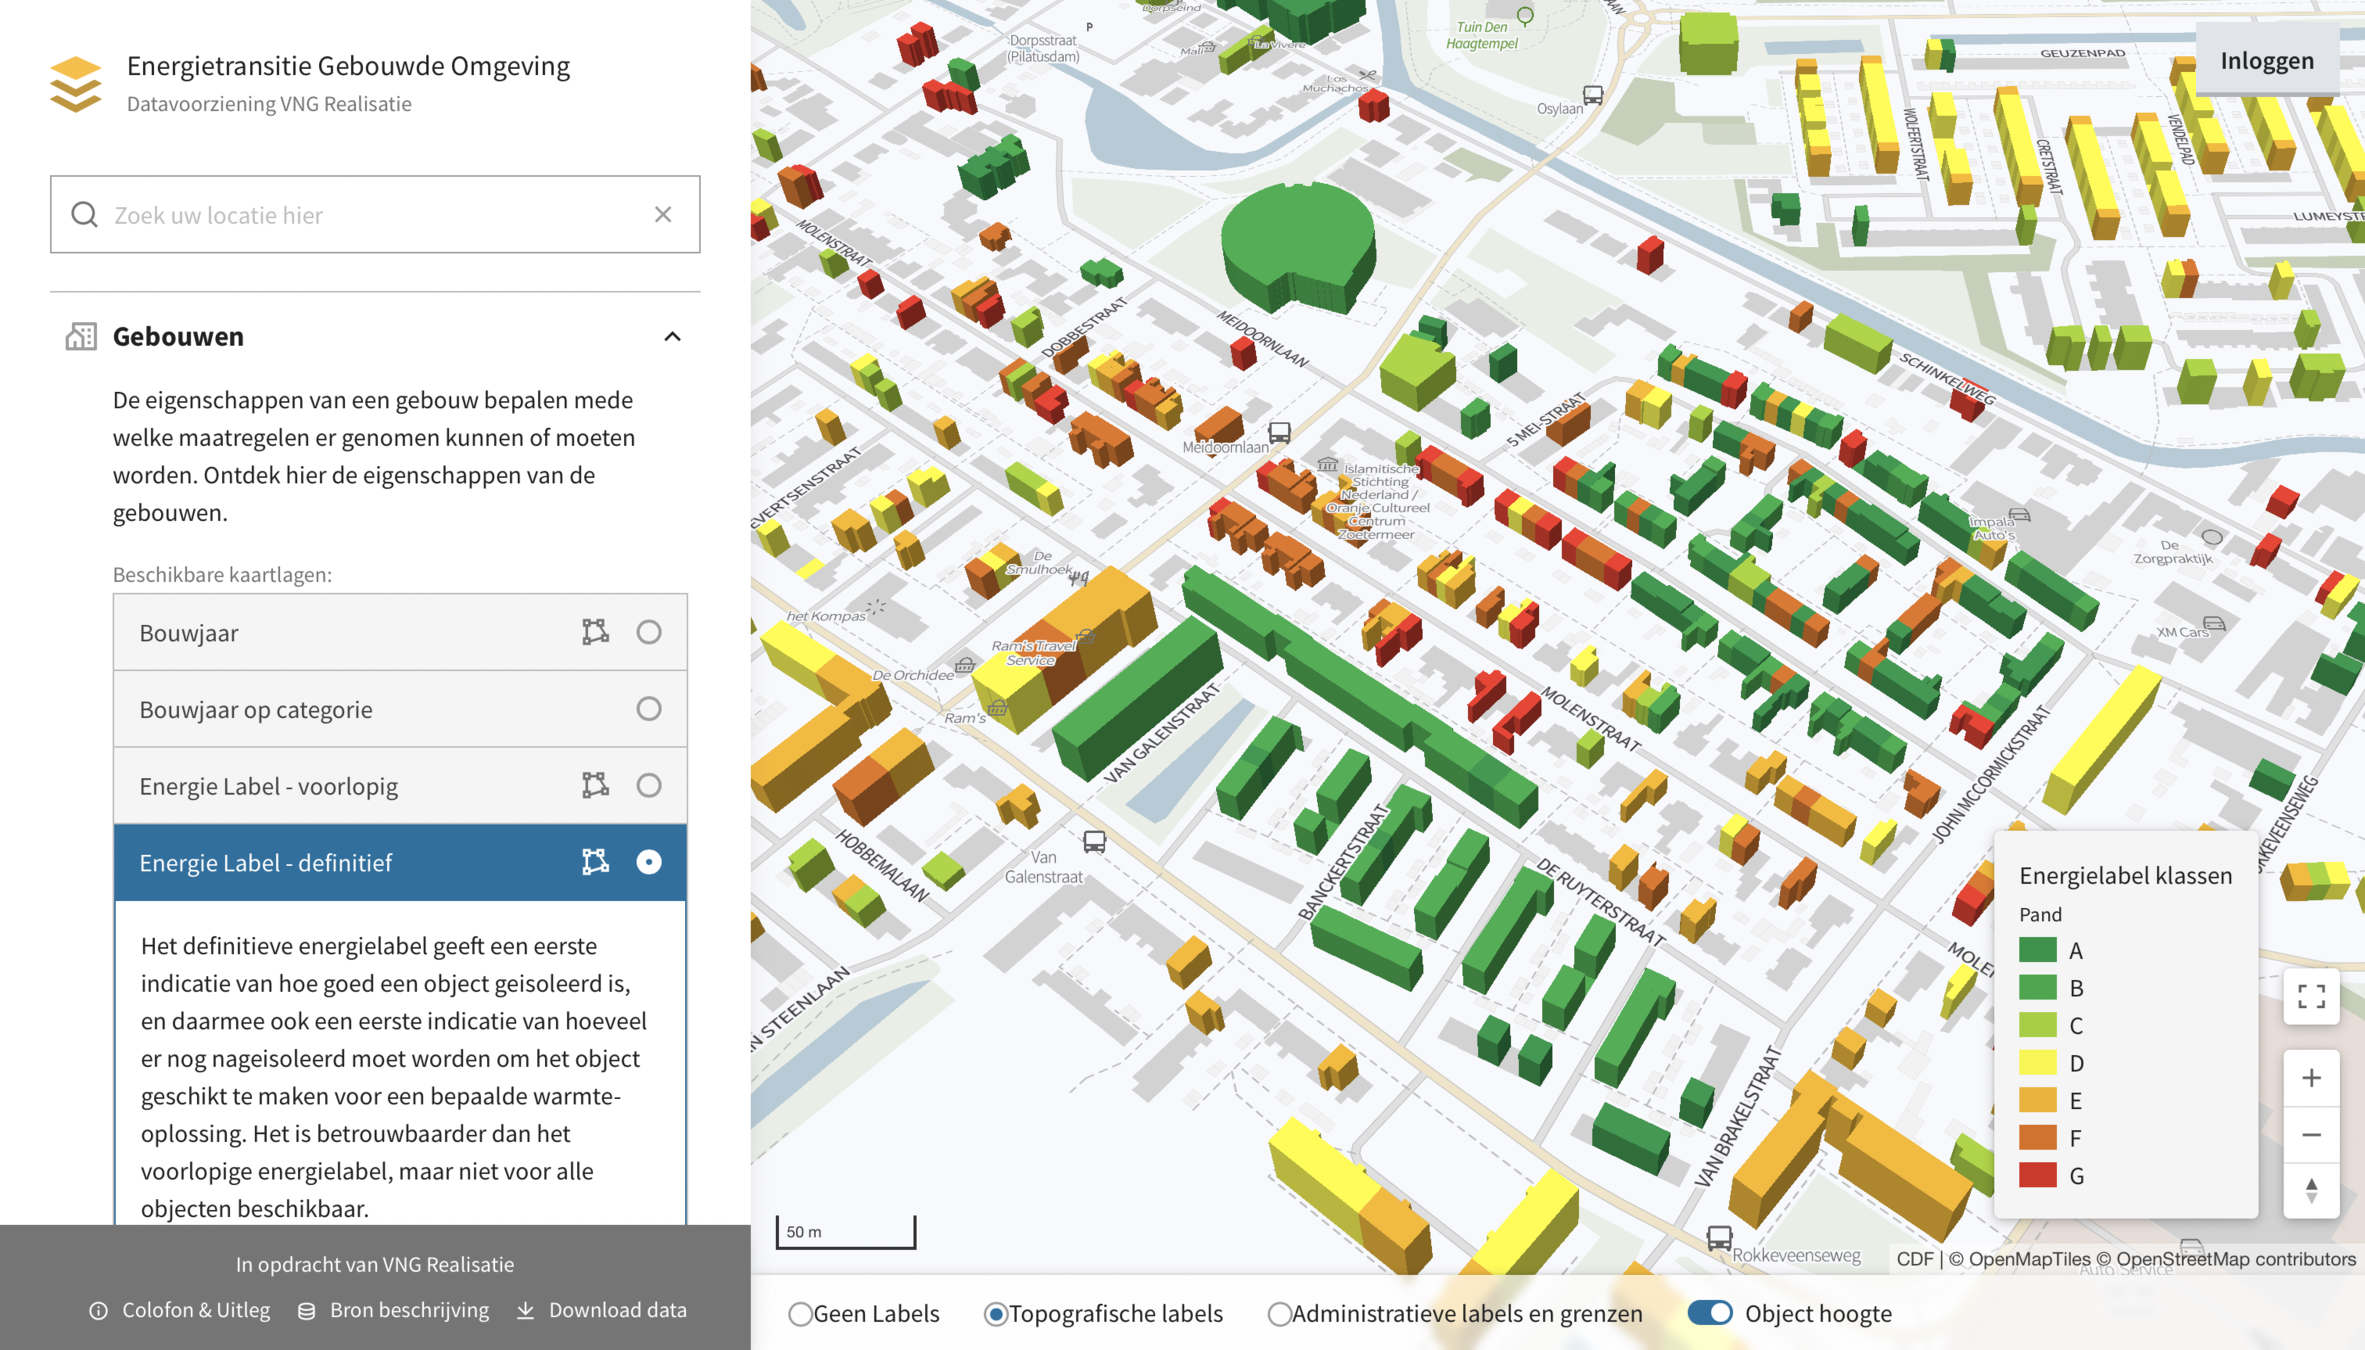Click the Inloggen button

(2267, 61)
